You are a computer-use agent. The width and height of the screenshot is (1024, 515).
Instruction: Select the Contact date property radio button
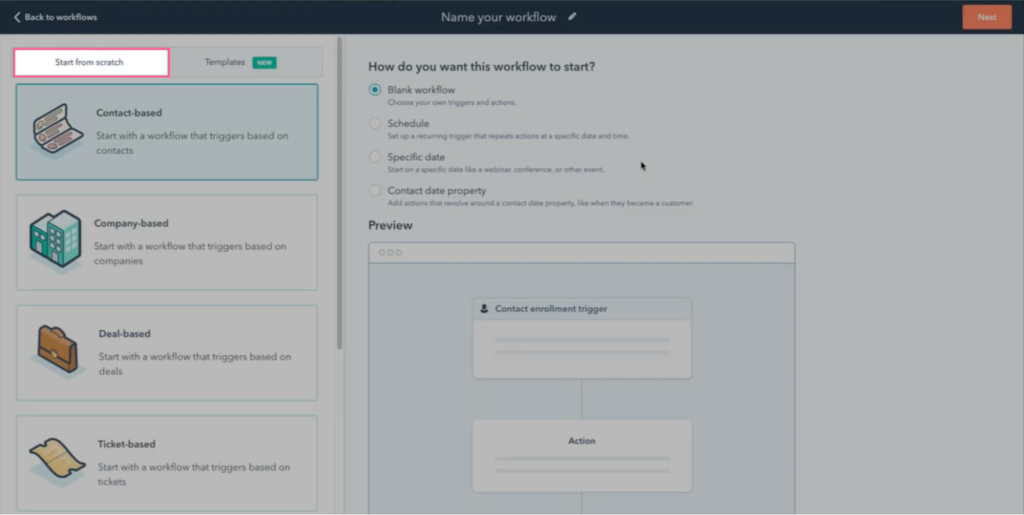point(375,191)
